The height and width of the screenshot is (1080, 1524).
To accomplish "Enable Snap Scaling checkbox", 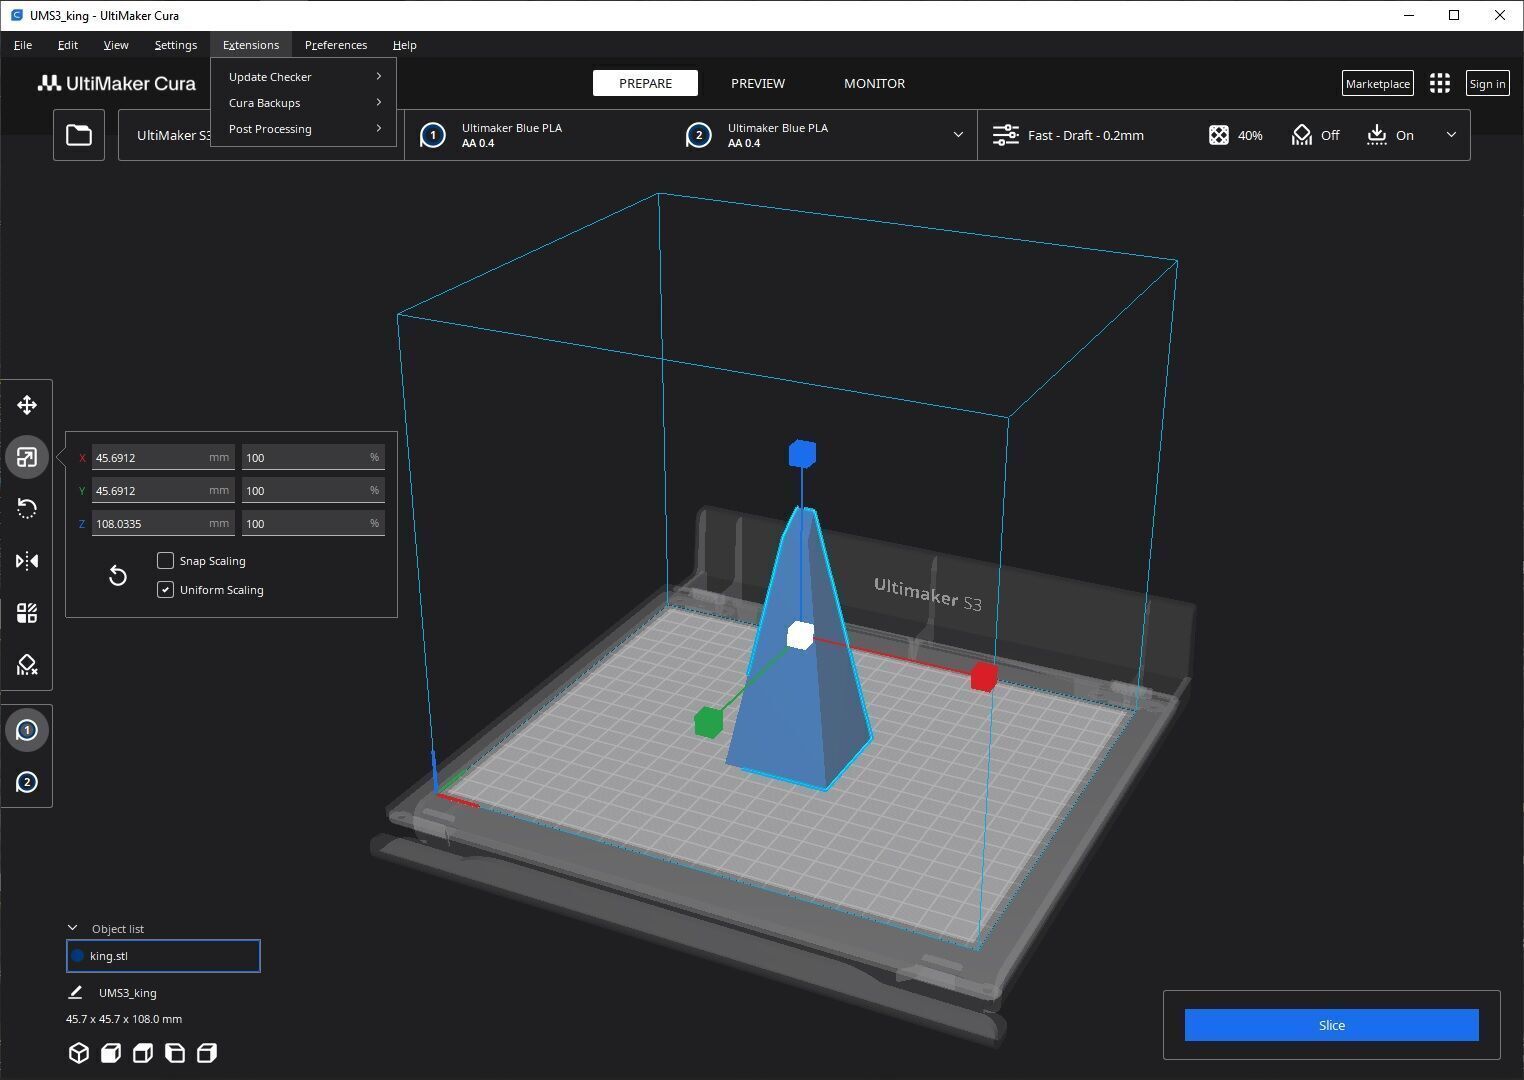I will 166,561.
